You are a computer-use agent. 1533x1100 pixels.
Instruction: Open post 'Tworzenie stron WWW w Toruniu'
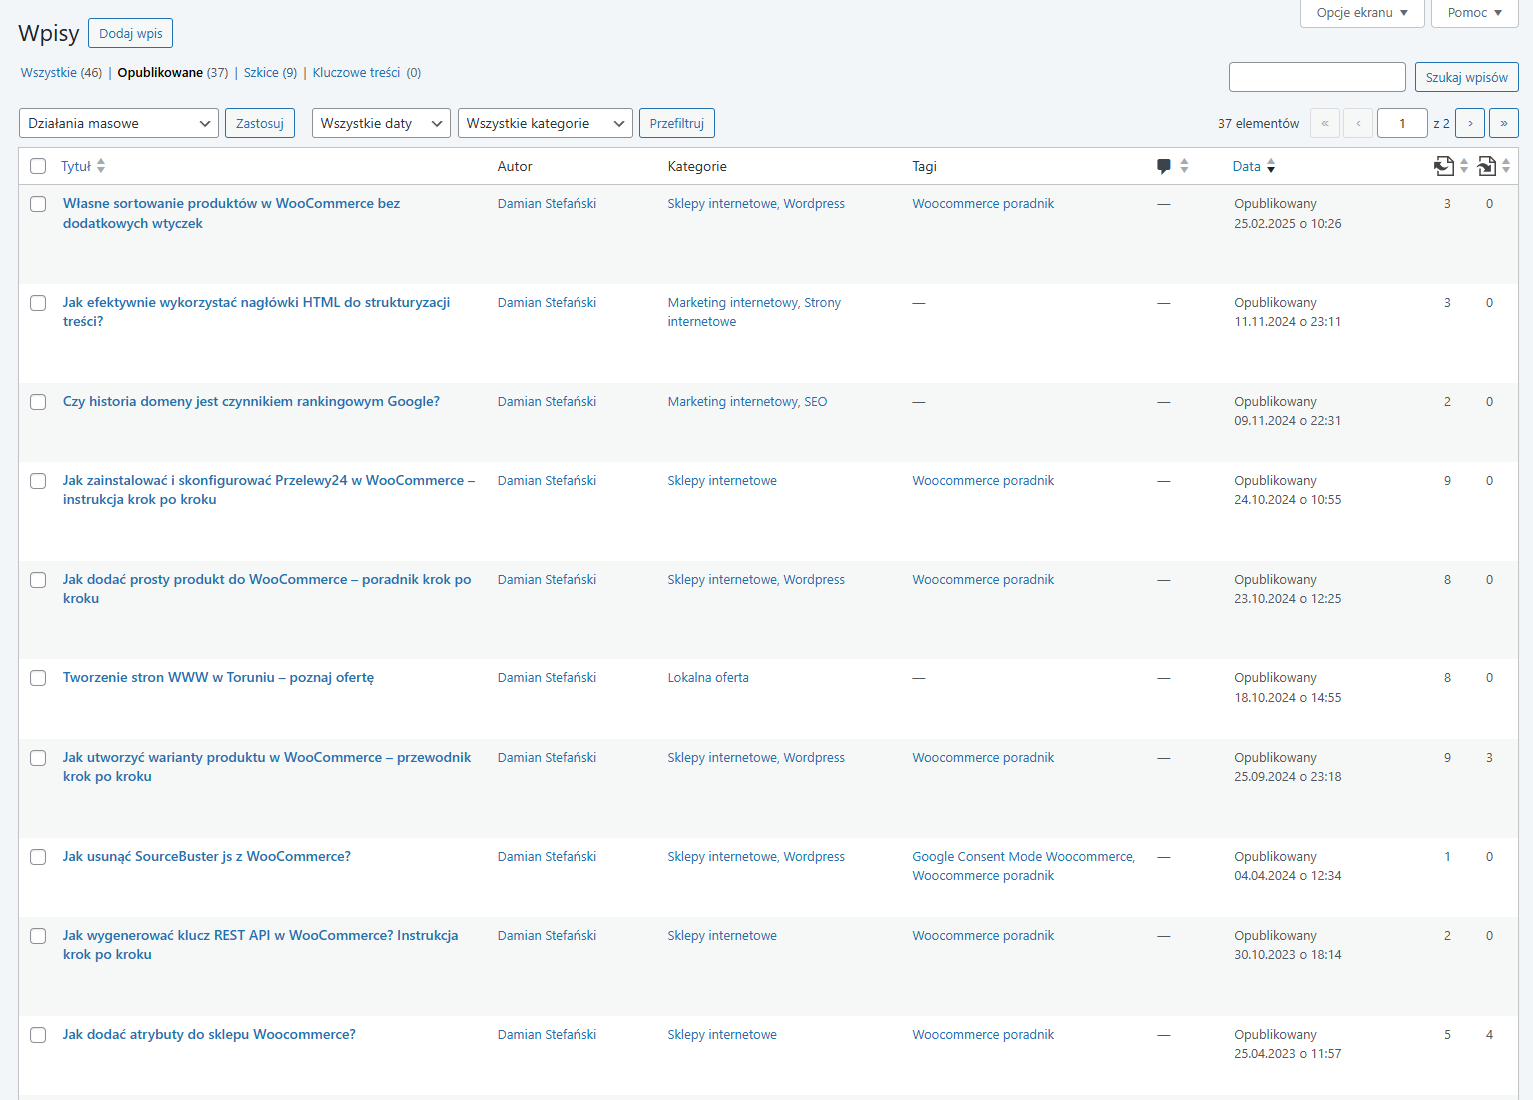tap(218, 678)
